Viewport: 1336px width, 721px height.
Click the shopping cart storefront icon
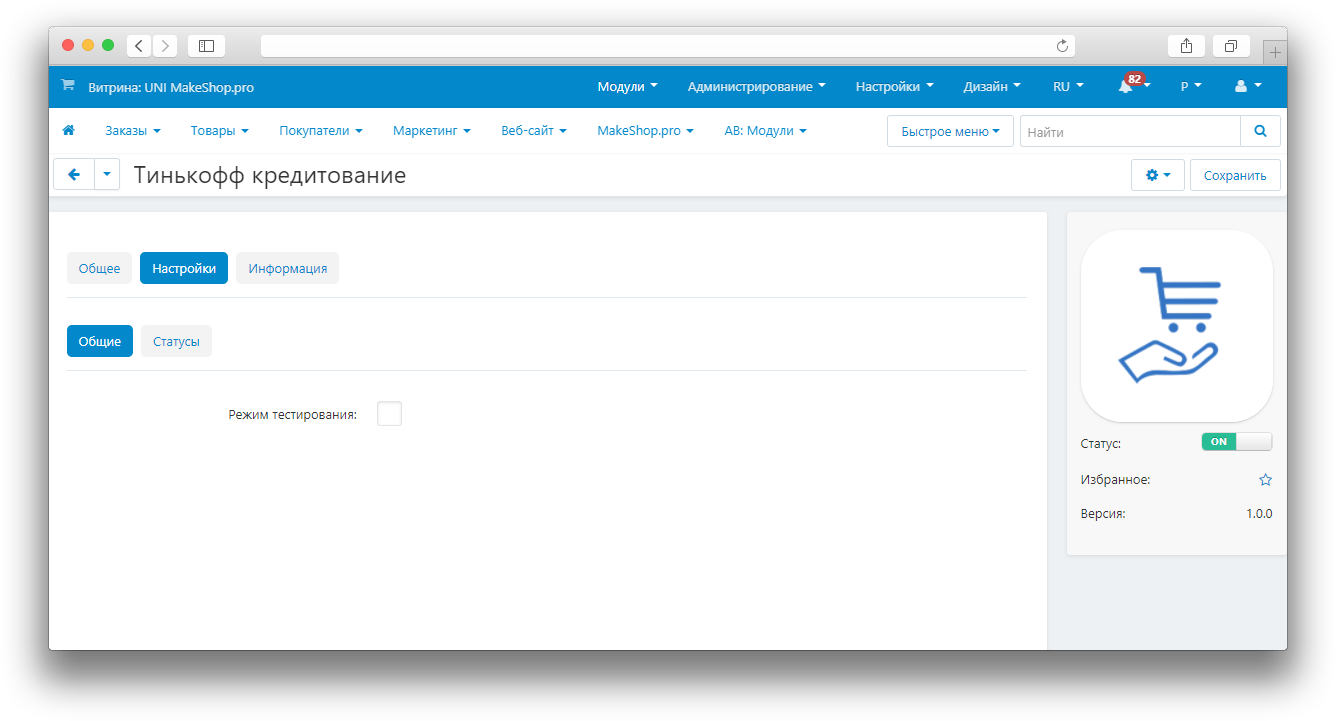(x=68, y=87)
